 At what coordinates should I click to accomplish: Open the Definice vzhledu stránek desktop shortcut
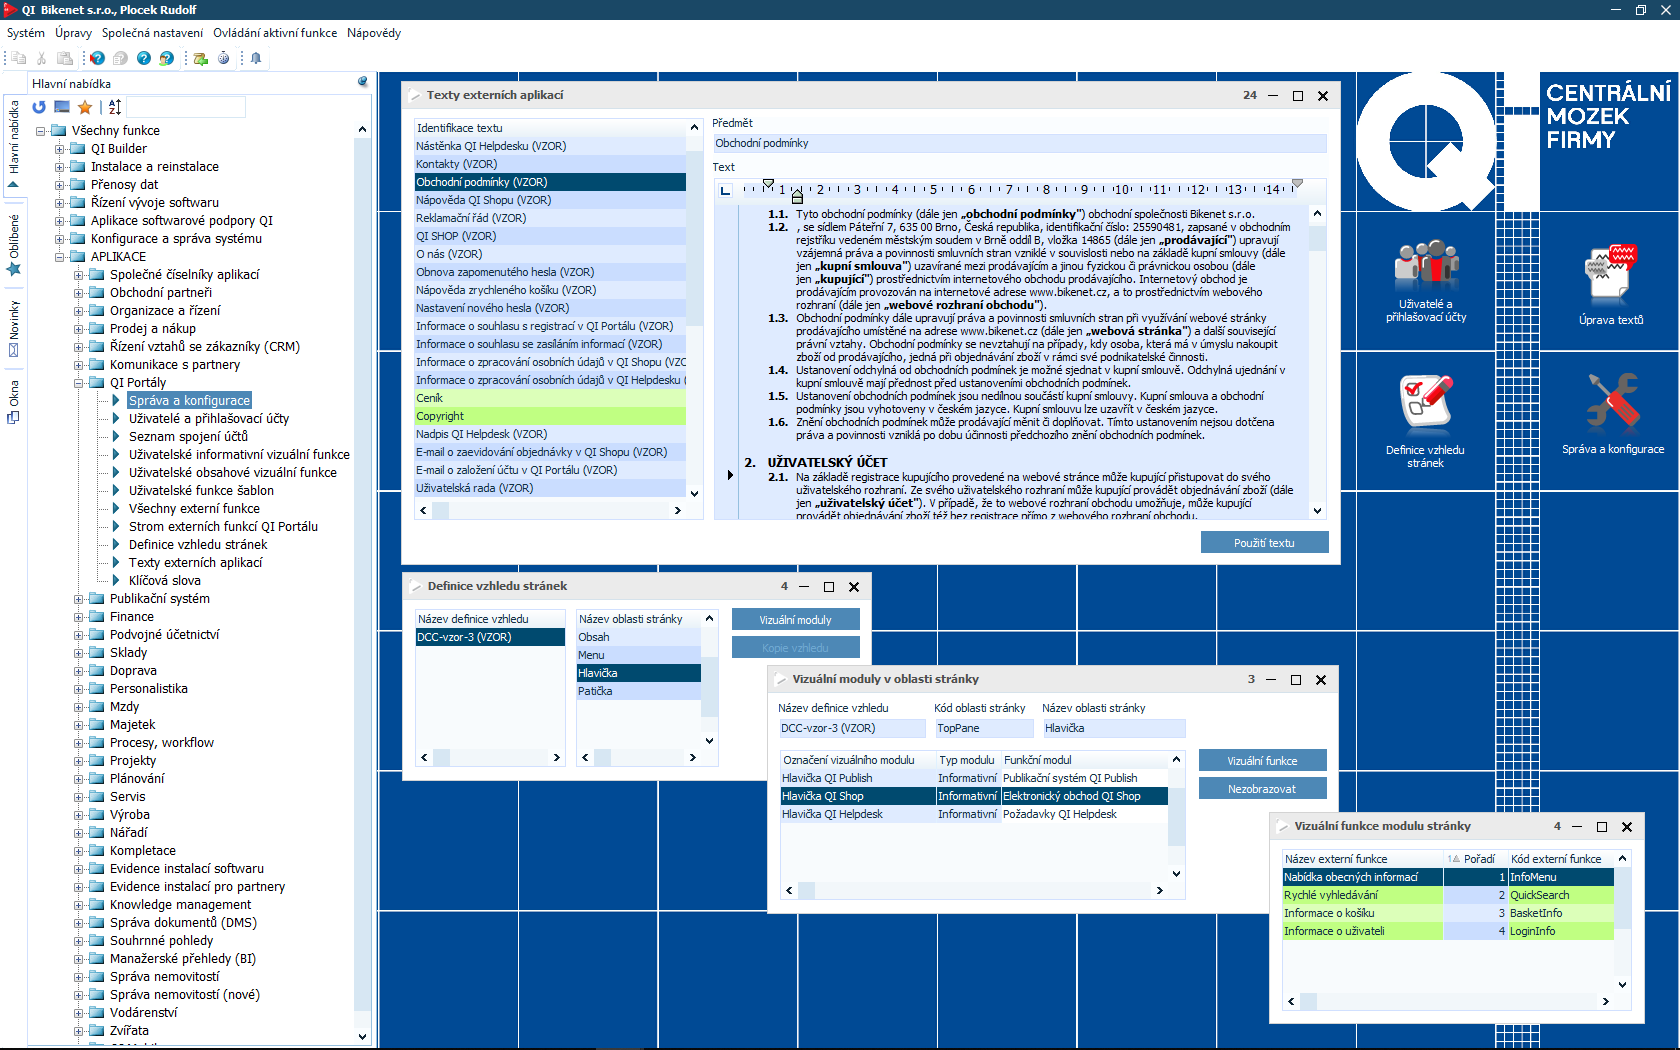pos(1425,420)
